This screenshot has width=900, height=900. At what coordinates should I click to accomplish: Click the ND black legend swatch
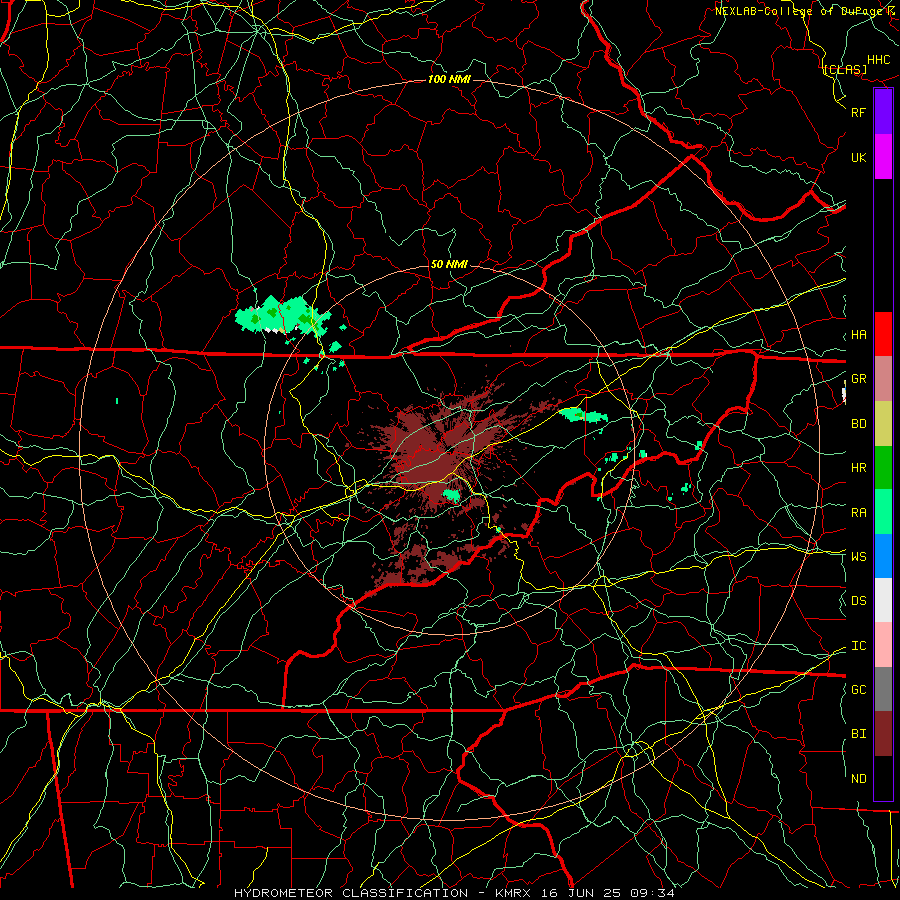(x=883, y=778)
